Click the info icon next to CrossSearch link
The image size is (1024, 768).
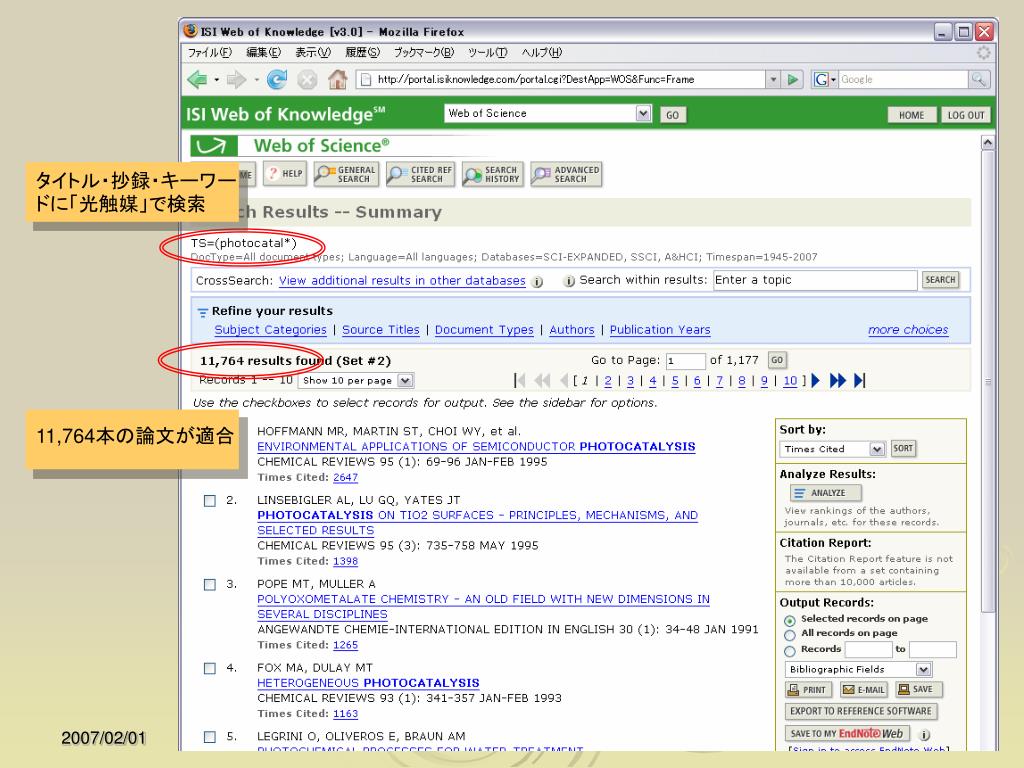pos(537,281)
